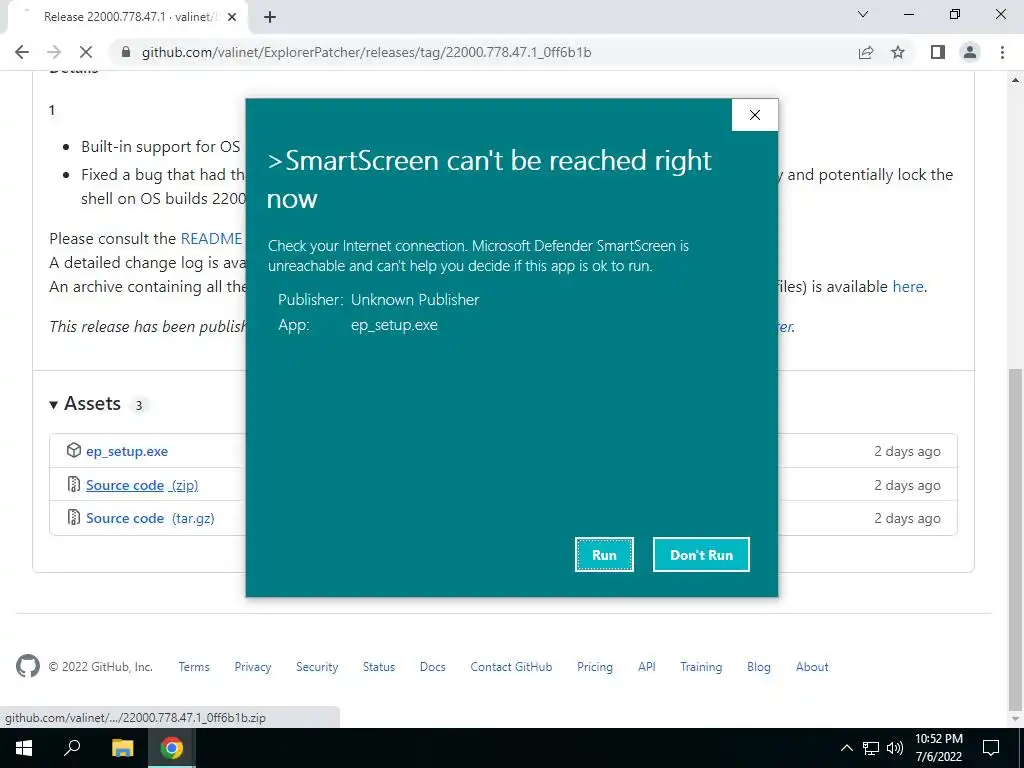Click the Chrome taskbar icon
1024x768 pixels.
pyautogui.click(x=172, y=748)
